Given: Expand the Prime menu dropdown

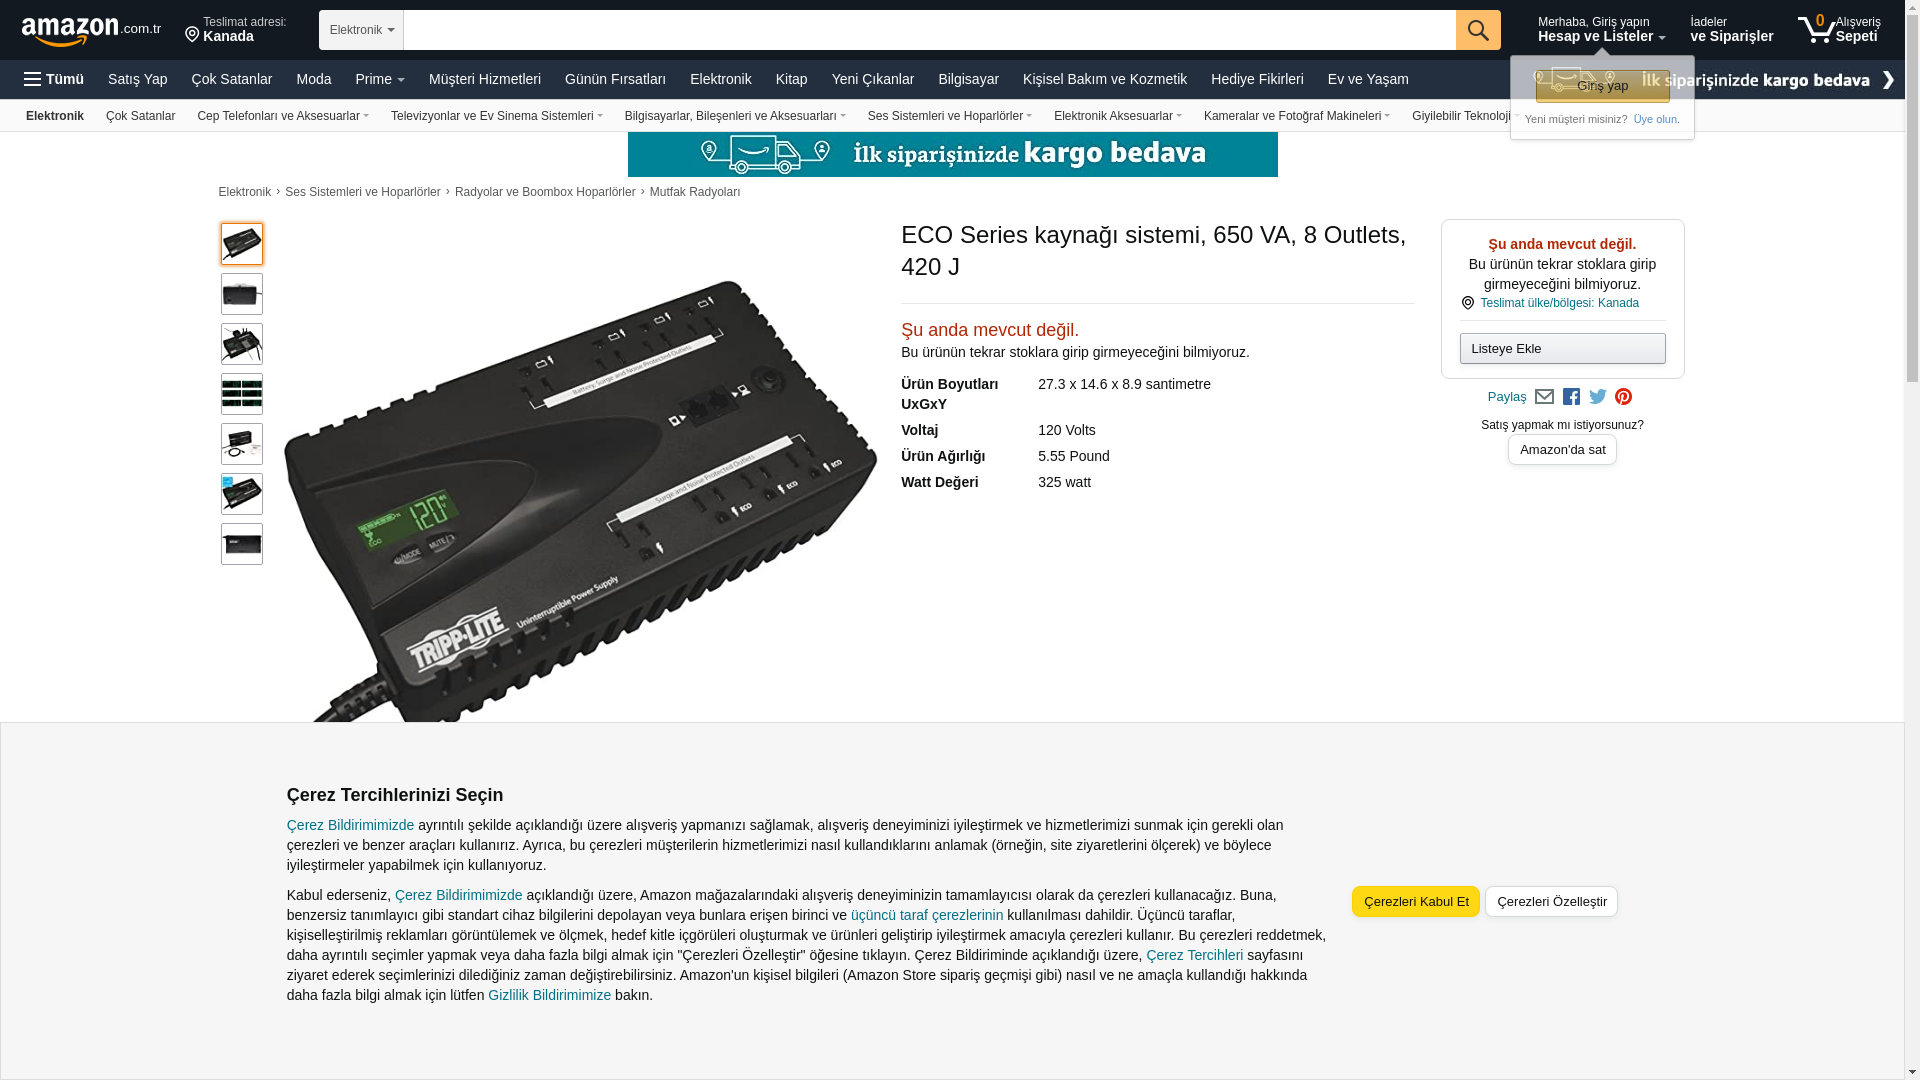Looking at the screenshot, I should coord(380,79).
